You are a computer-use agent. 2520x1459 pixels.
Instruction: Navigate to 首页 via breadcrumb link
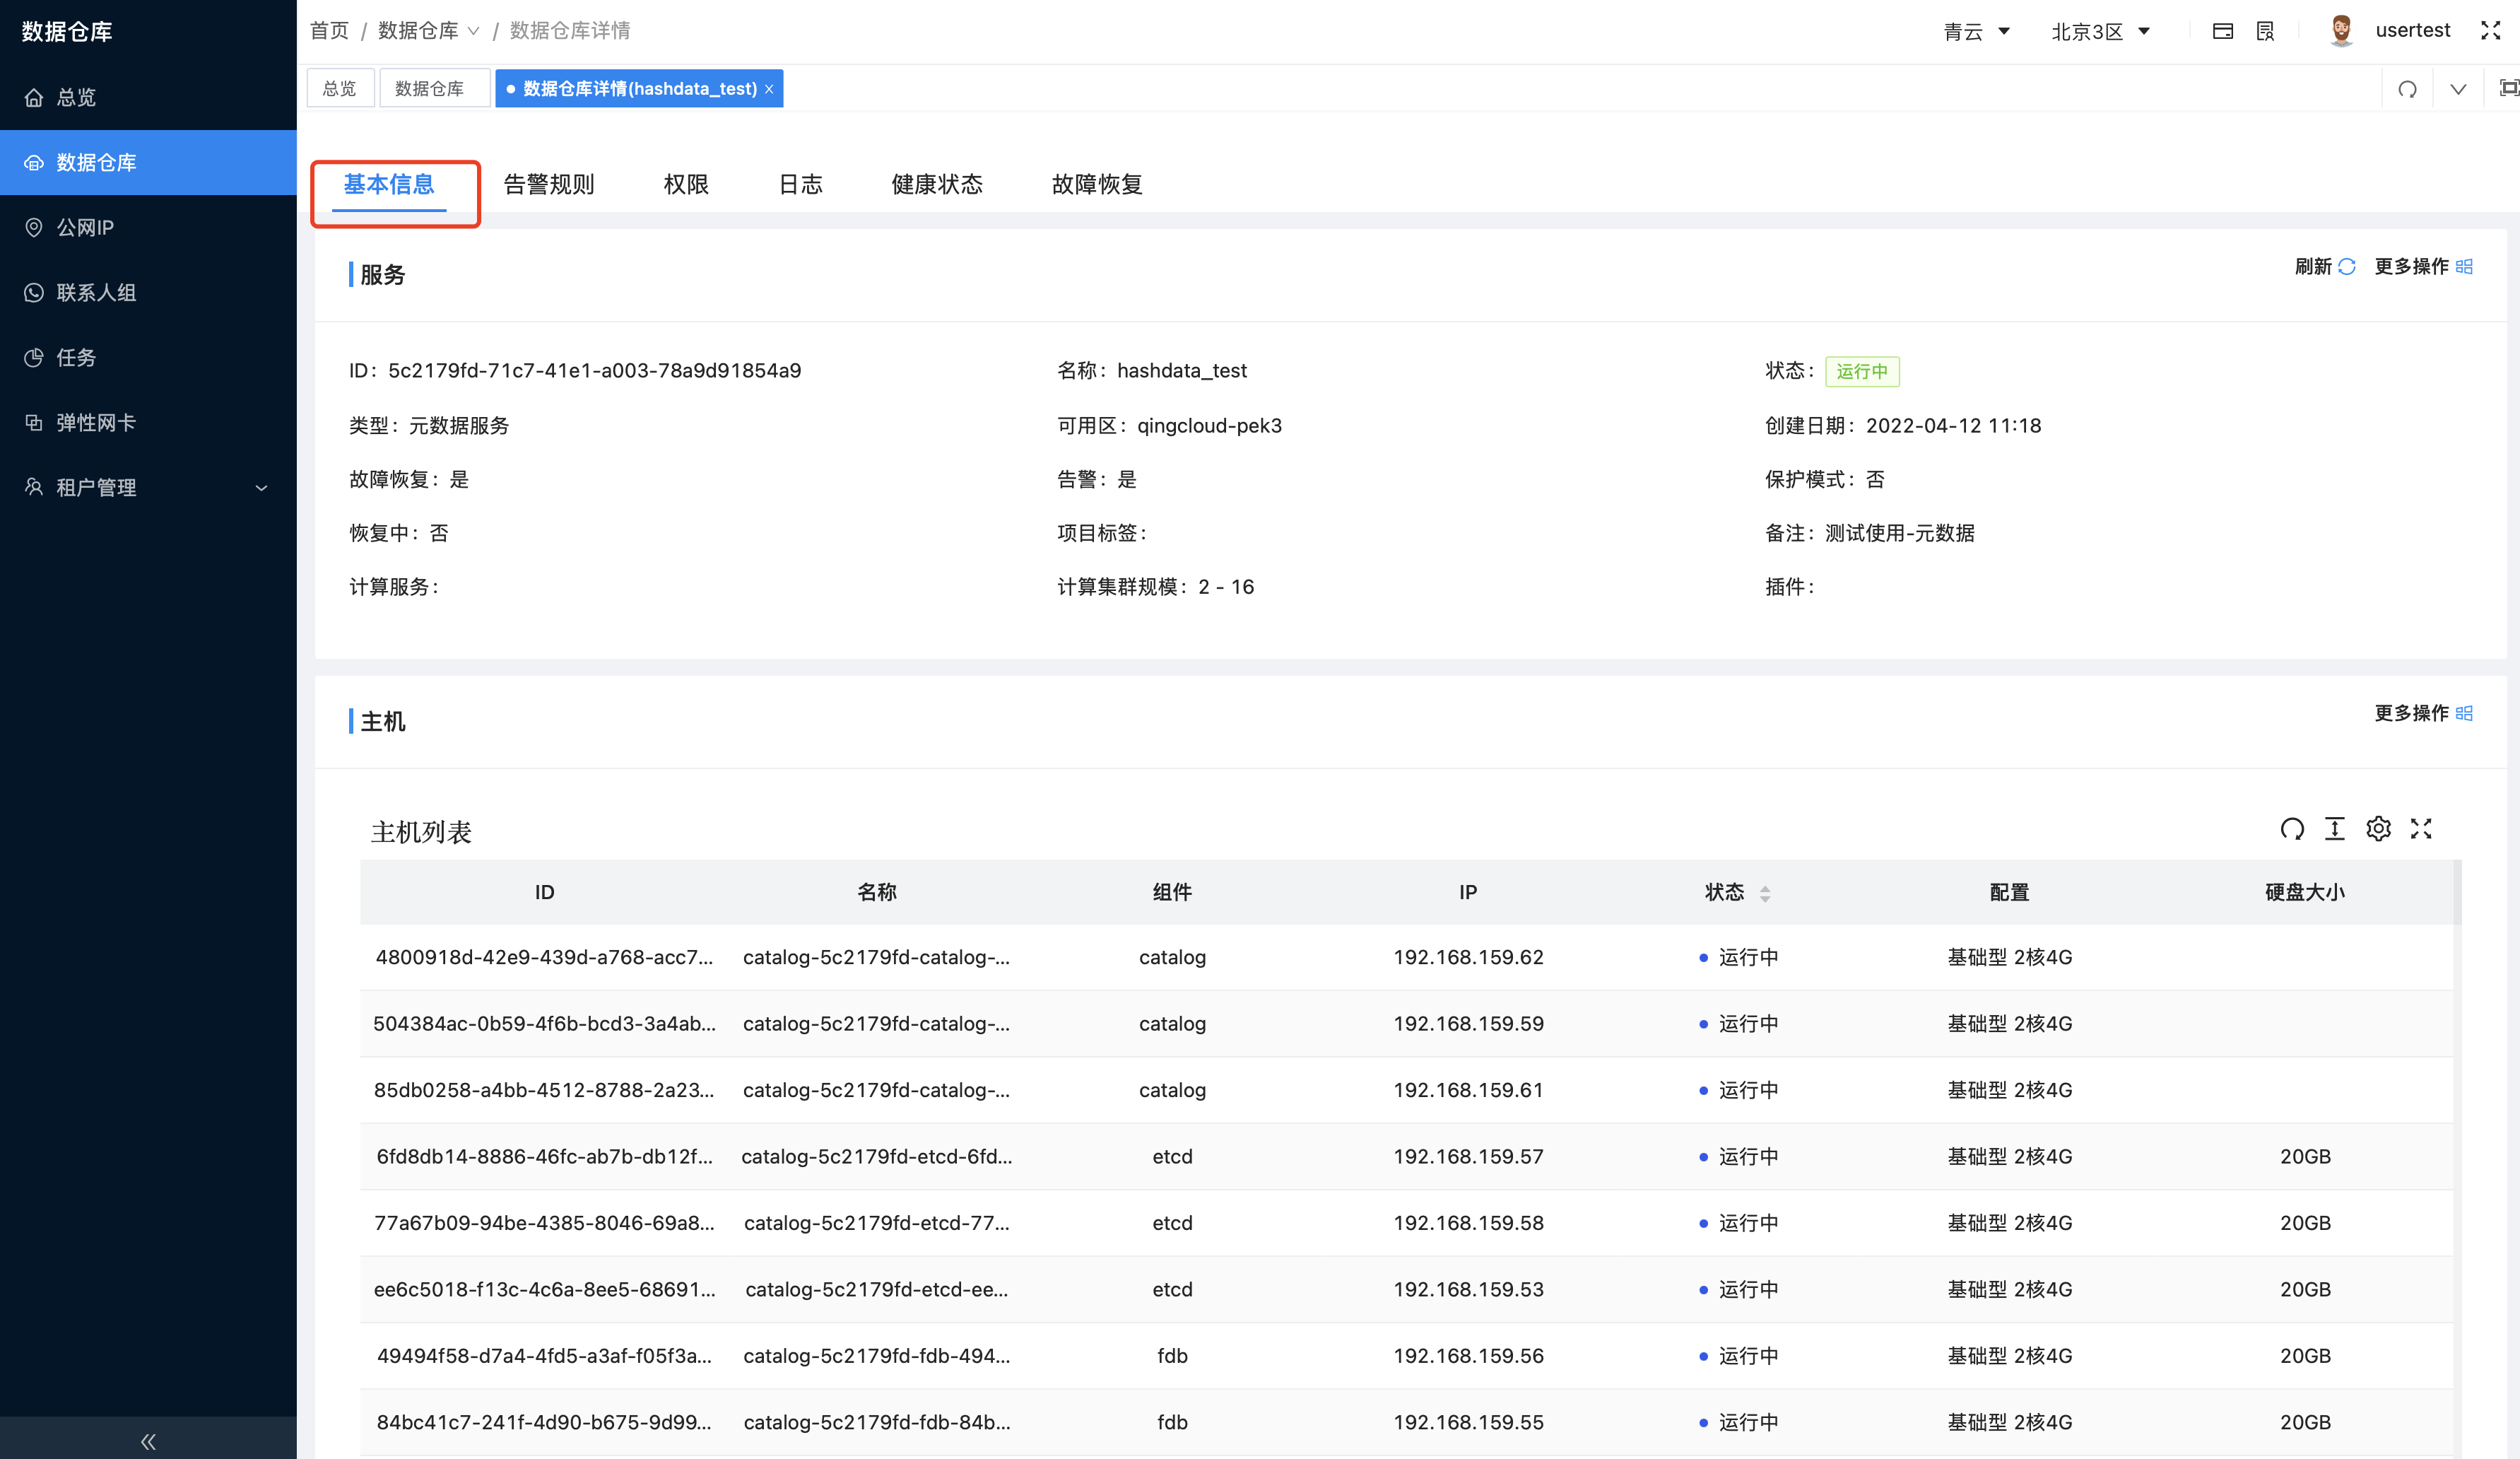(x=329, y=31)
